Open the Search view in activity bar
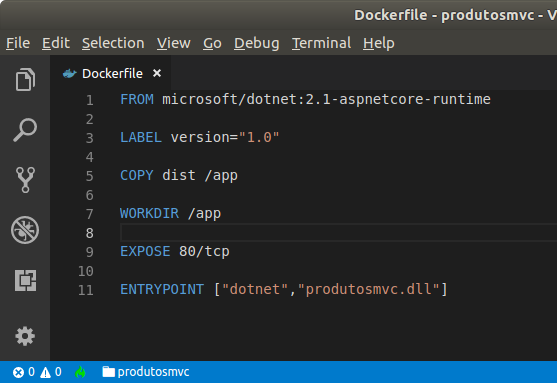The image size is (557, 383). coord(25,130)
